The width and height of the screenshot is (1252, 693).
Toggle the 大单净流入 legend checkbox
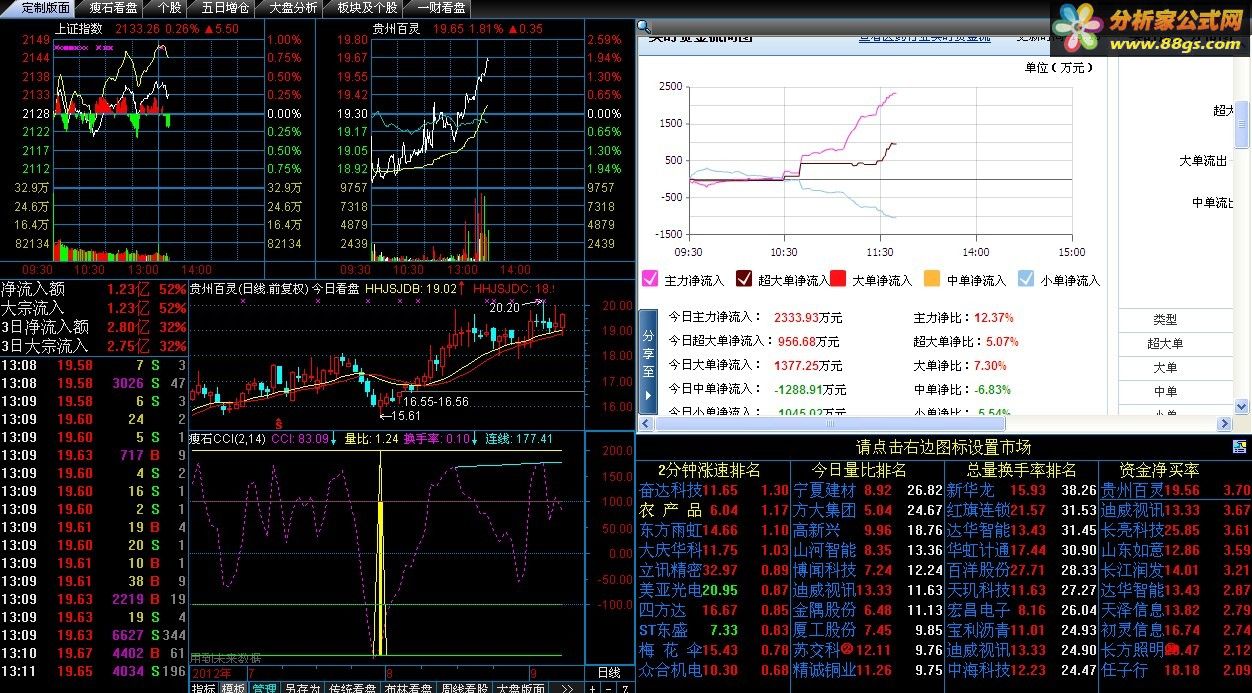click(x=838, y=279)
